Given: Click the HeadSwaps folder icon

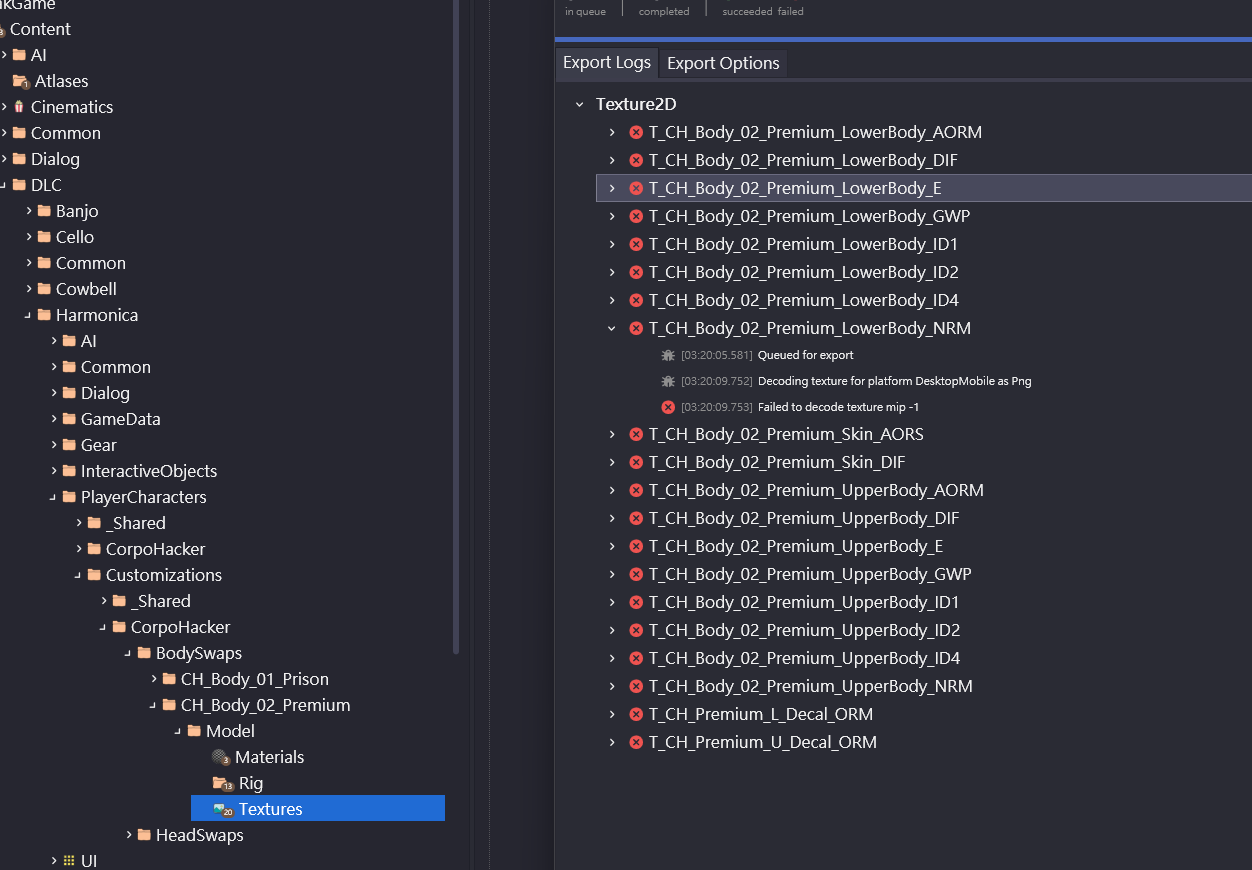Looking at the screenshot, I should tap(144, 835).
